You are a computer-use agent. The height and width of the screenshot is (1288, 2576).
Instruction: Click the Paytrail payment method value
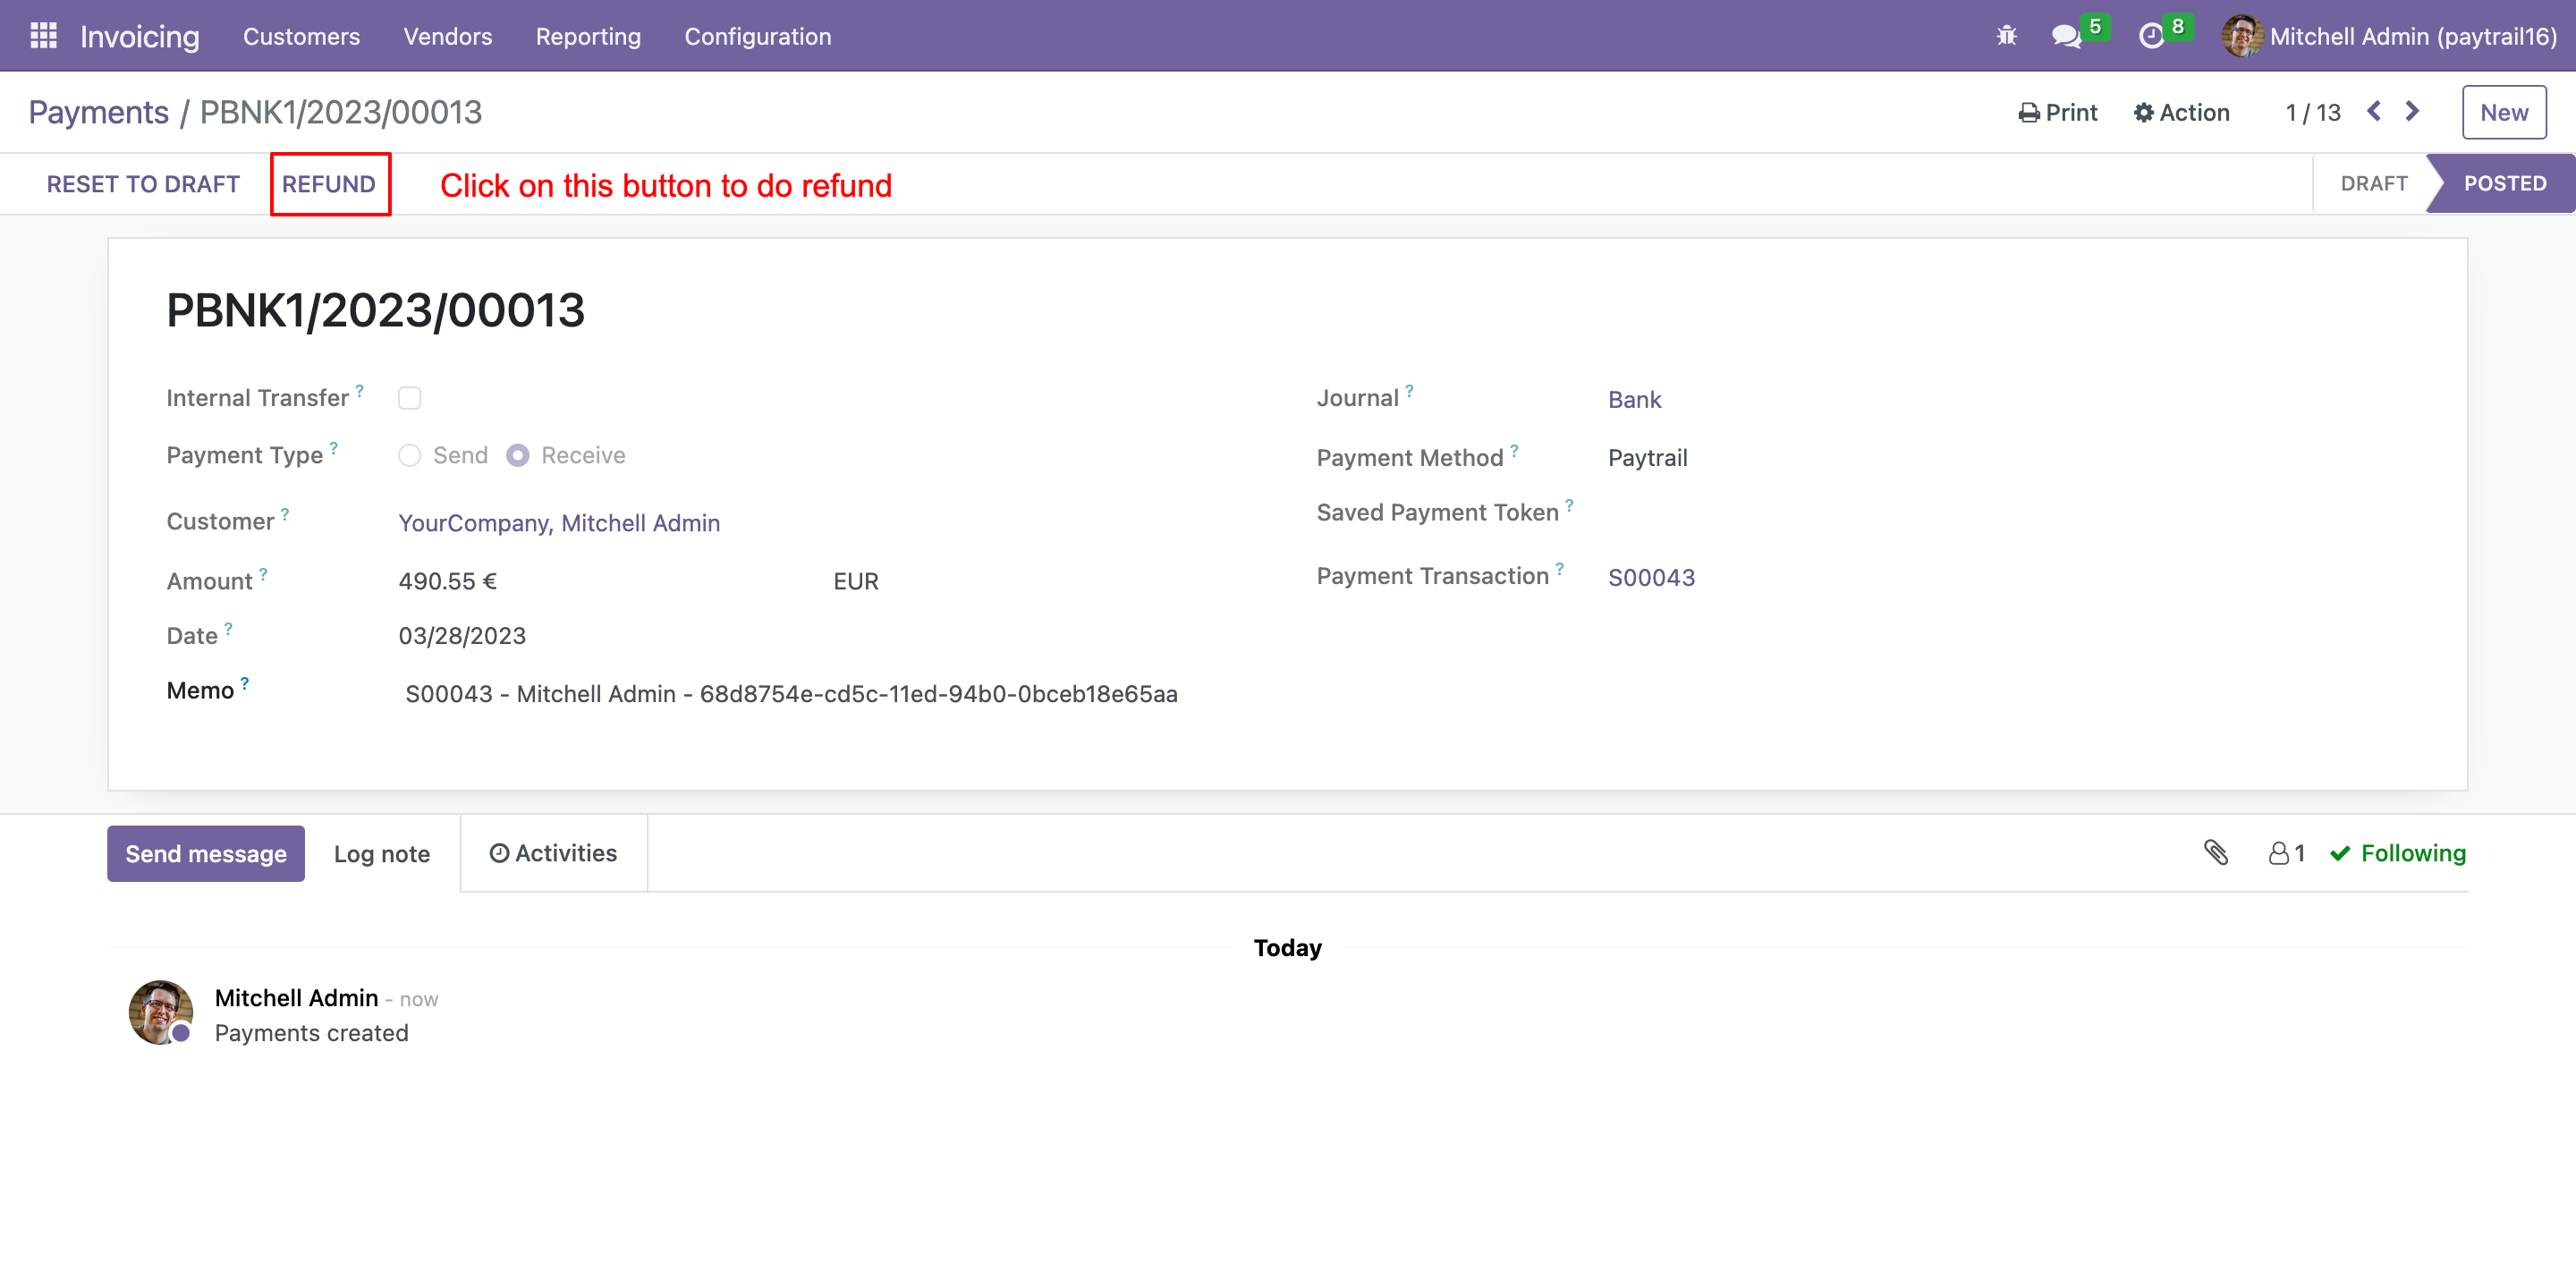pyautogui.click(x=1647, y=458)
